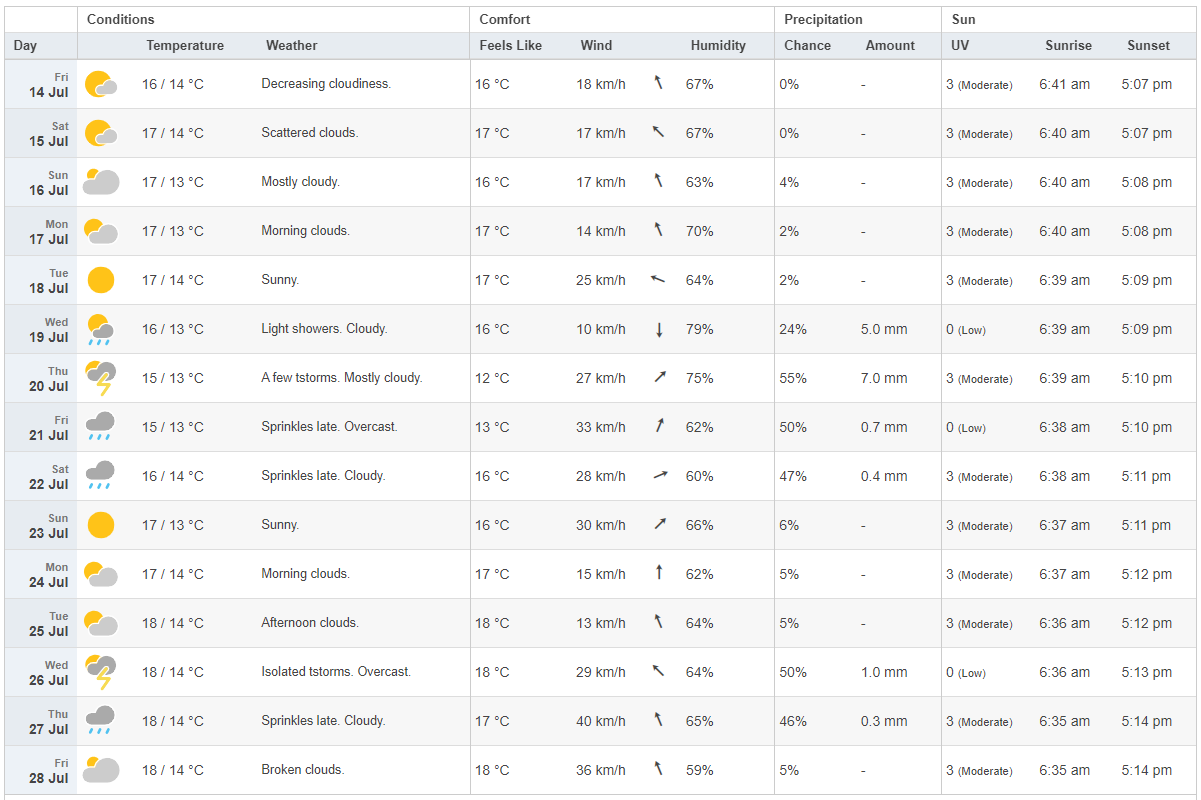The image size is (1201, 800).
Task: Click the sun icon for Sun 23 Jul
Action: tap(101, 525)
